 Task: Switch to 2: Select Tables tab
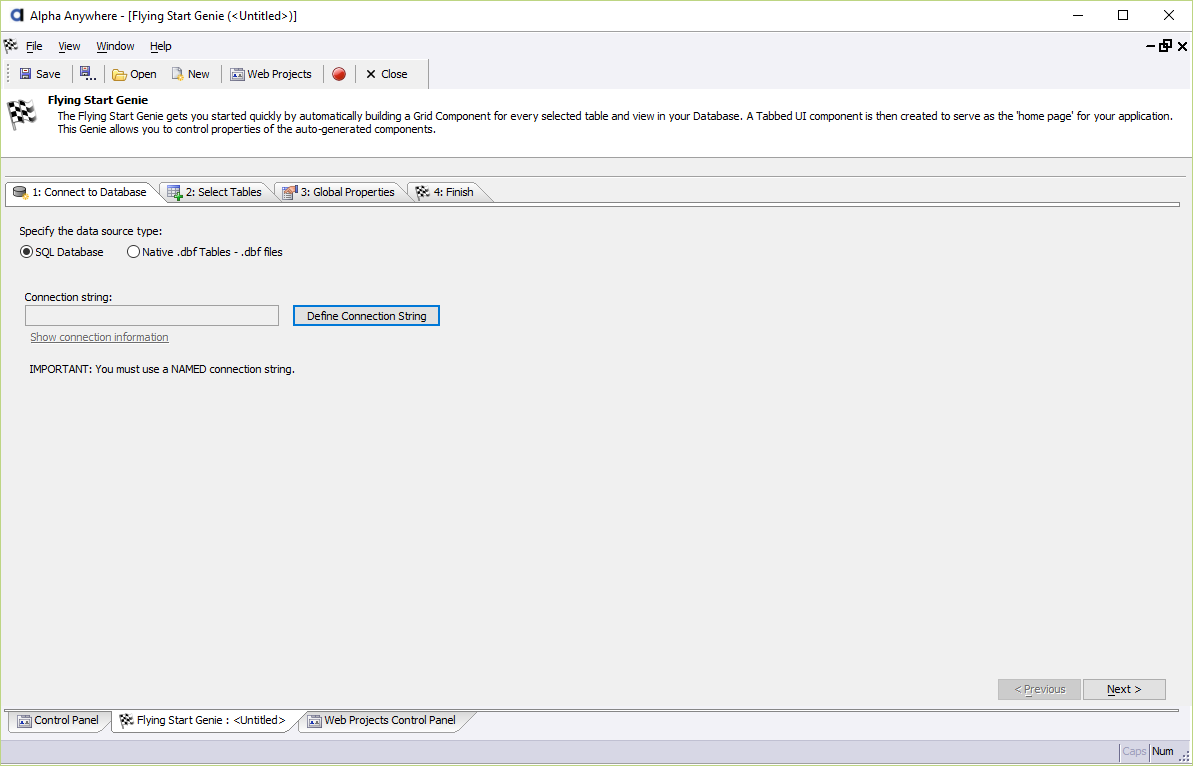(215, 192)
